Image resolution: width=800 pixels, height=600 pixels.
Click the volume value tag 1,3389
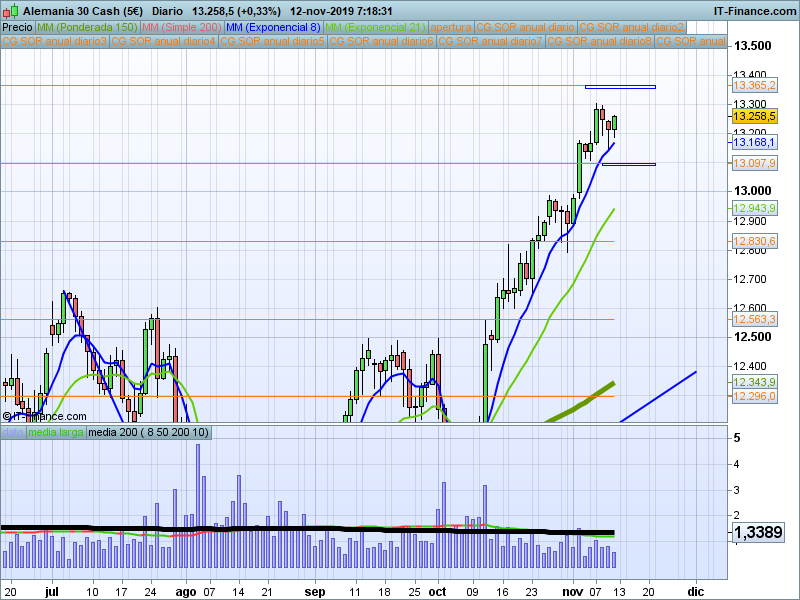(758, 532)
